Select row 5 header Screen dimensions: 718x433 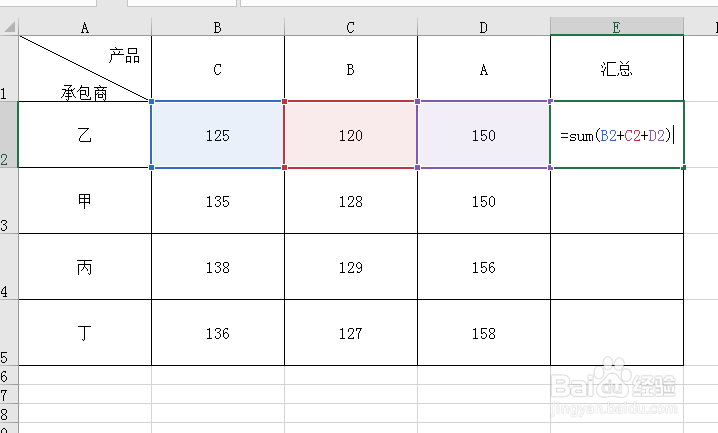(x=8, y=333)
